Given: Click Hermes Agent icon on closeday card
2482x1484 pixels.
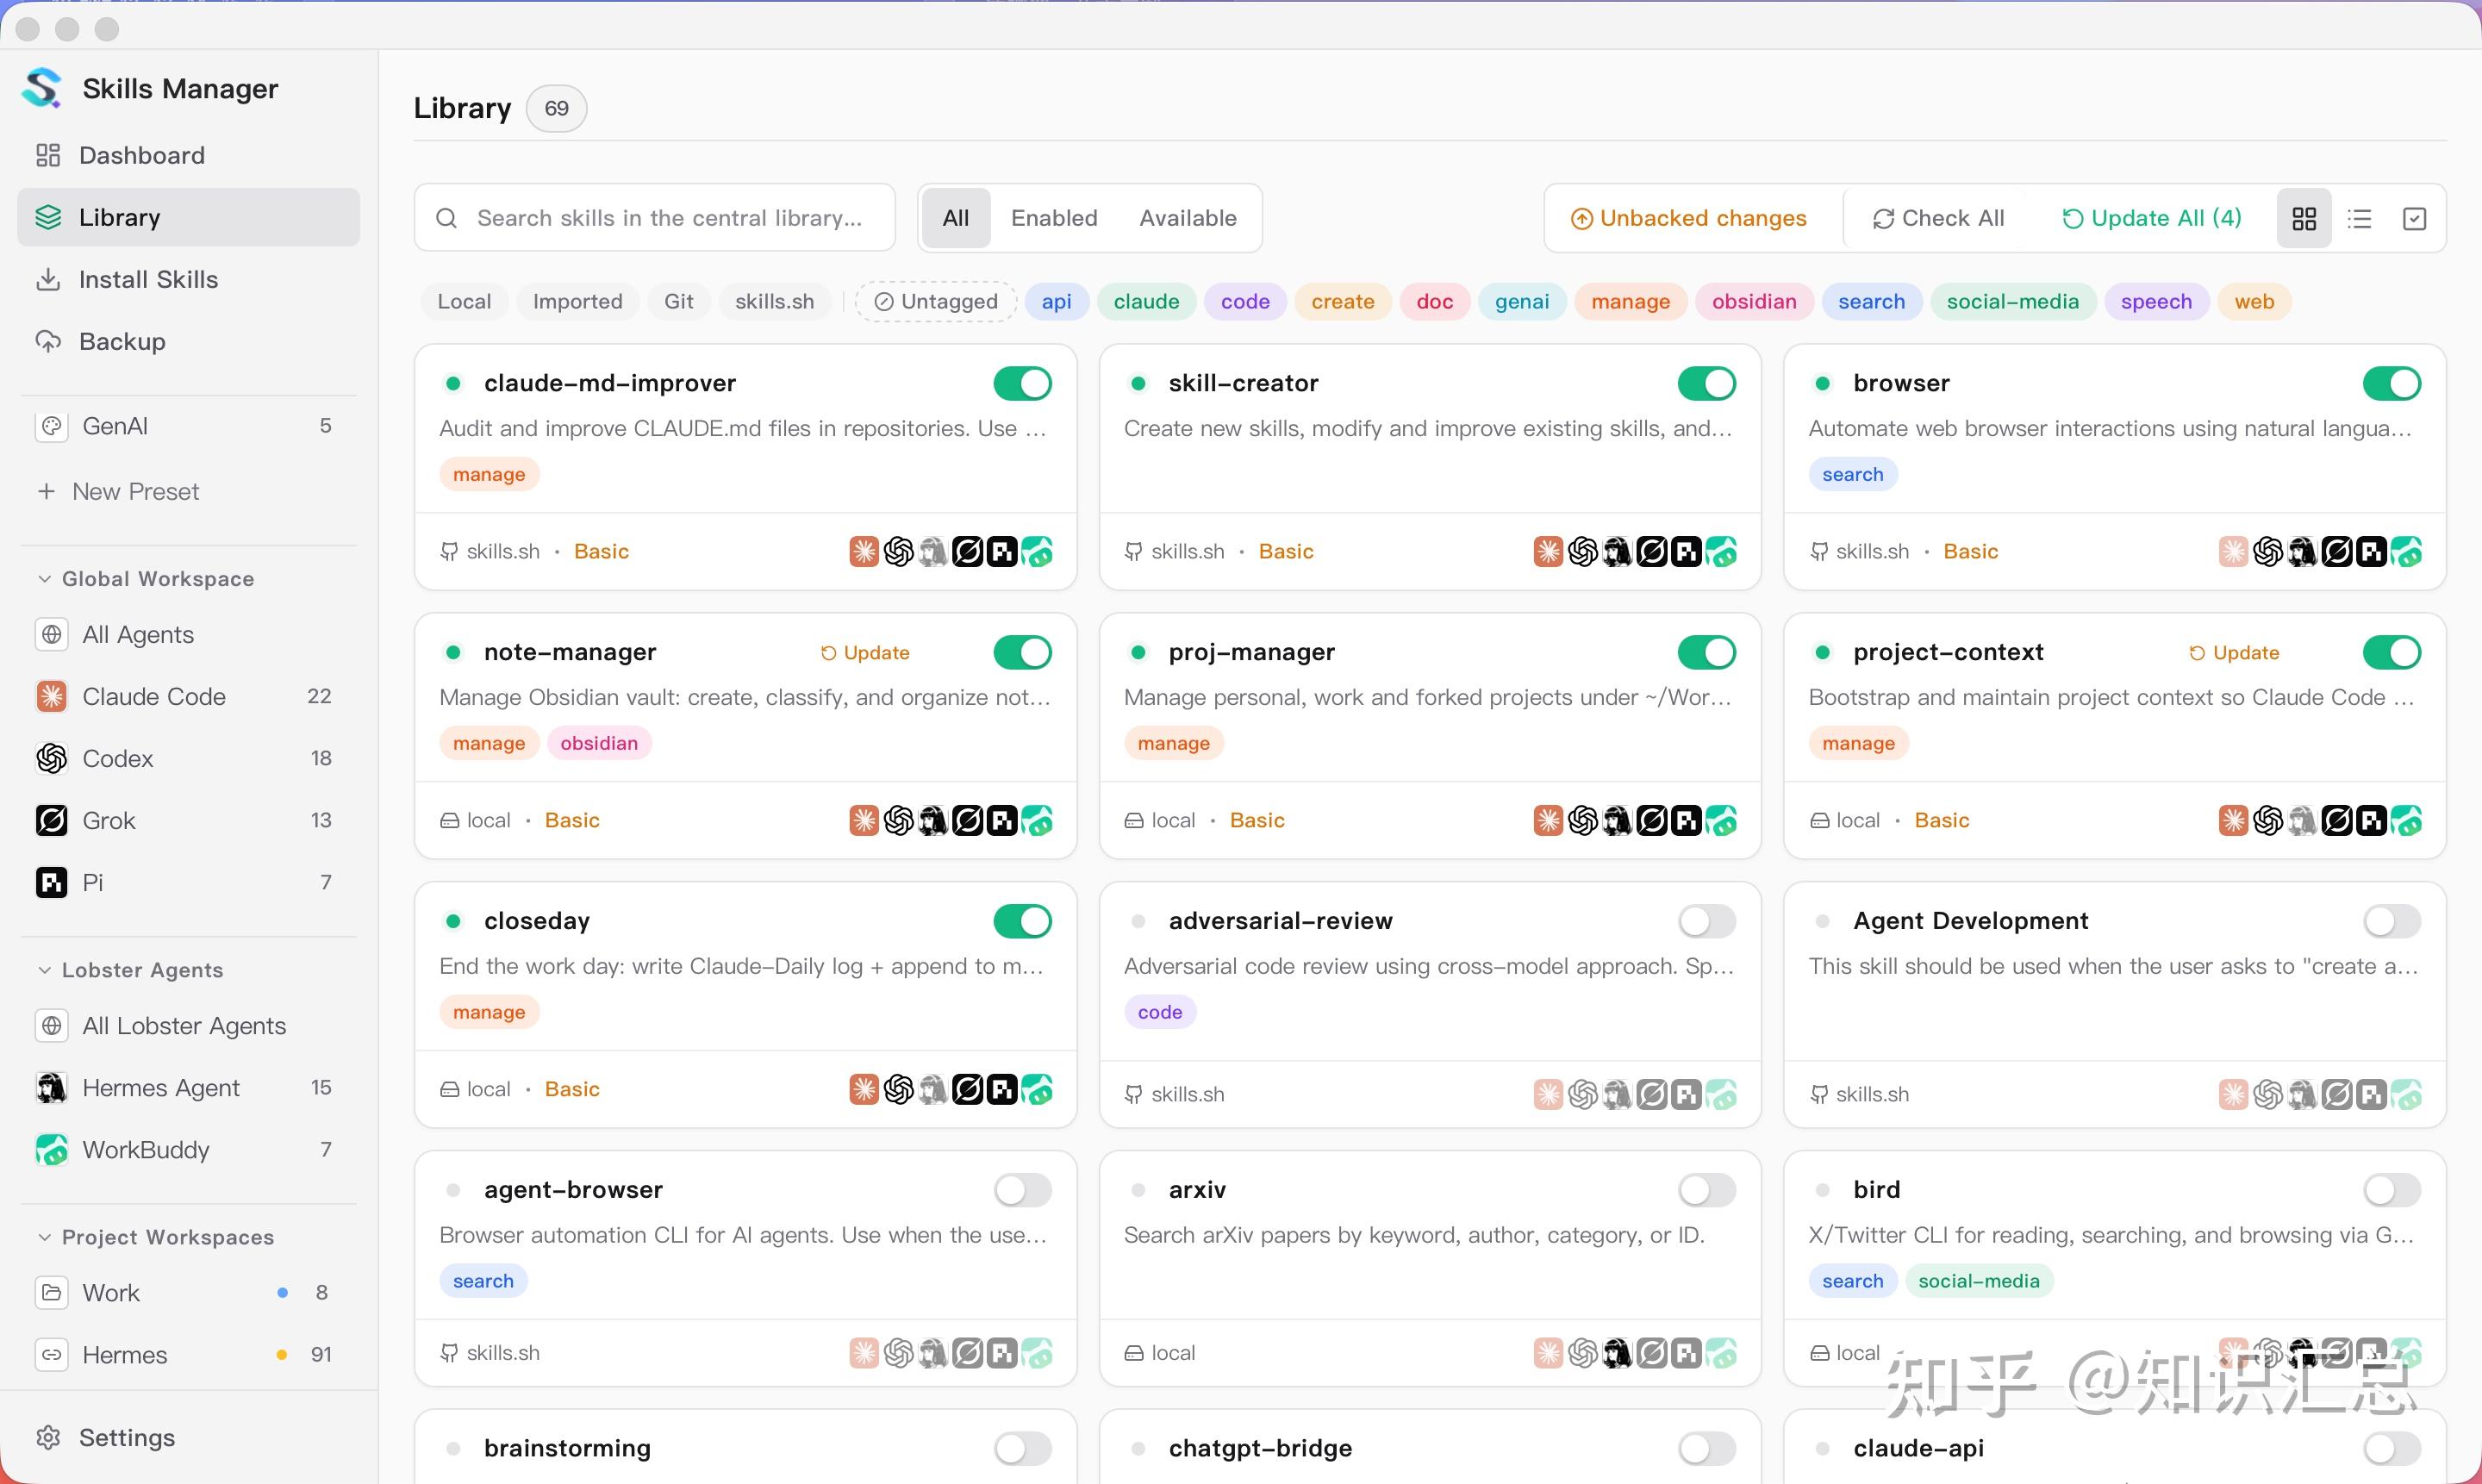Looking at the screenshot, I should (933, 1089).
